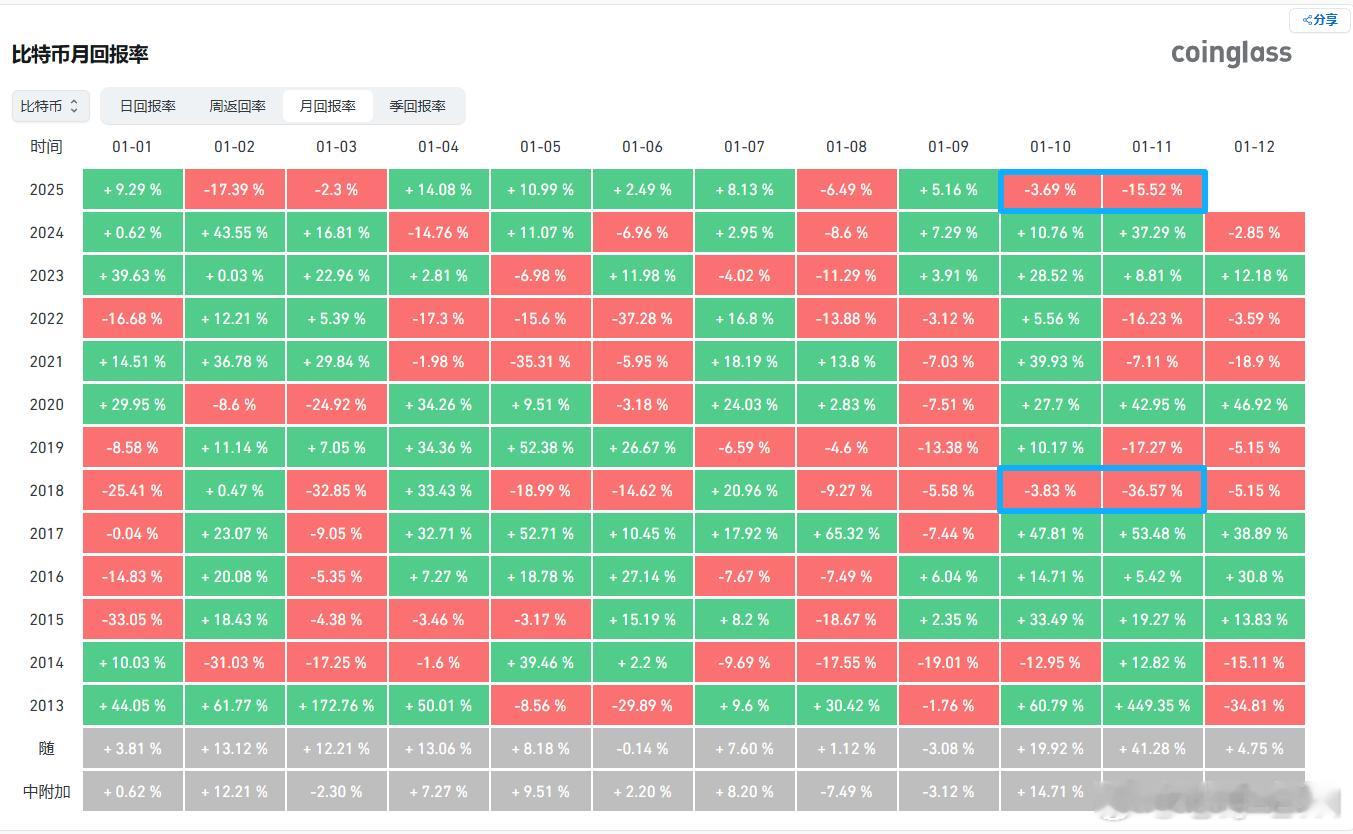Switch to the 日回报率 tab
This screenshot has height=834, width=1353.
click(148, 106)
